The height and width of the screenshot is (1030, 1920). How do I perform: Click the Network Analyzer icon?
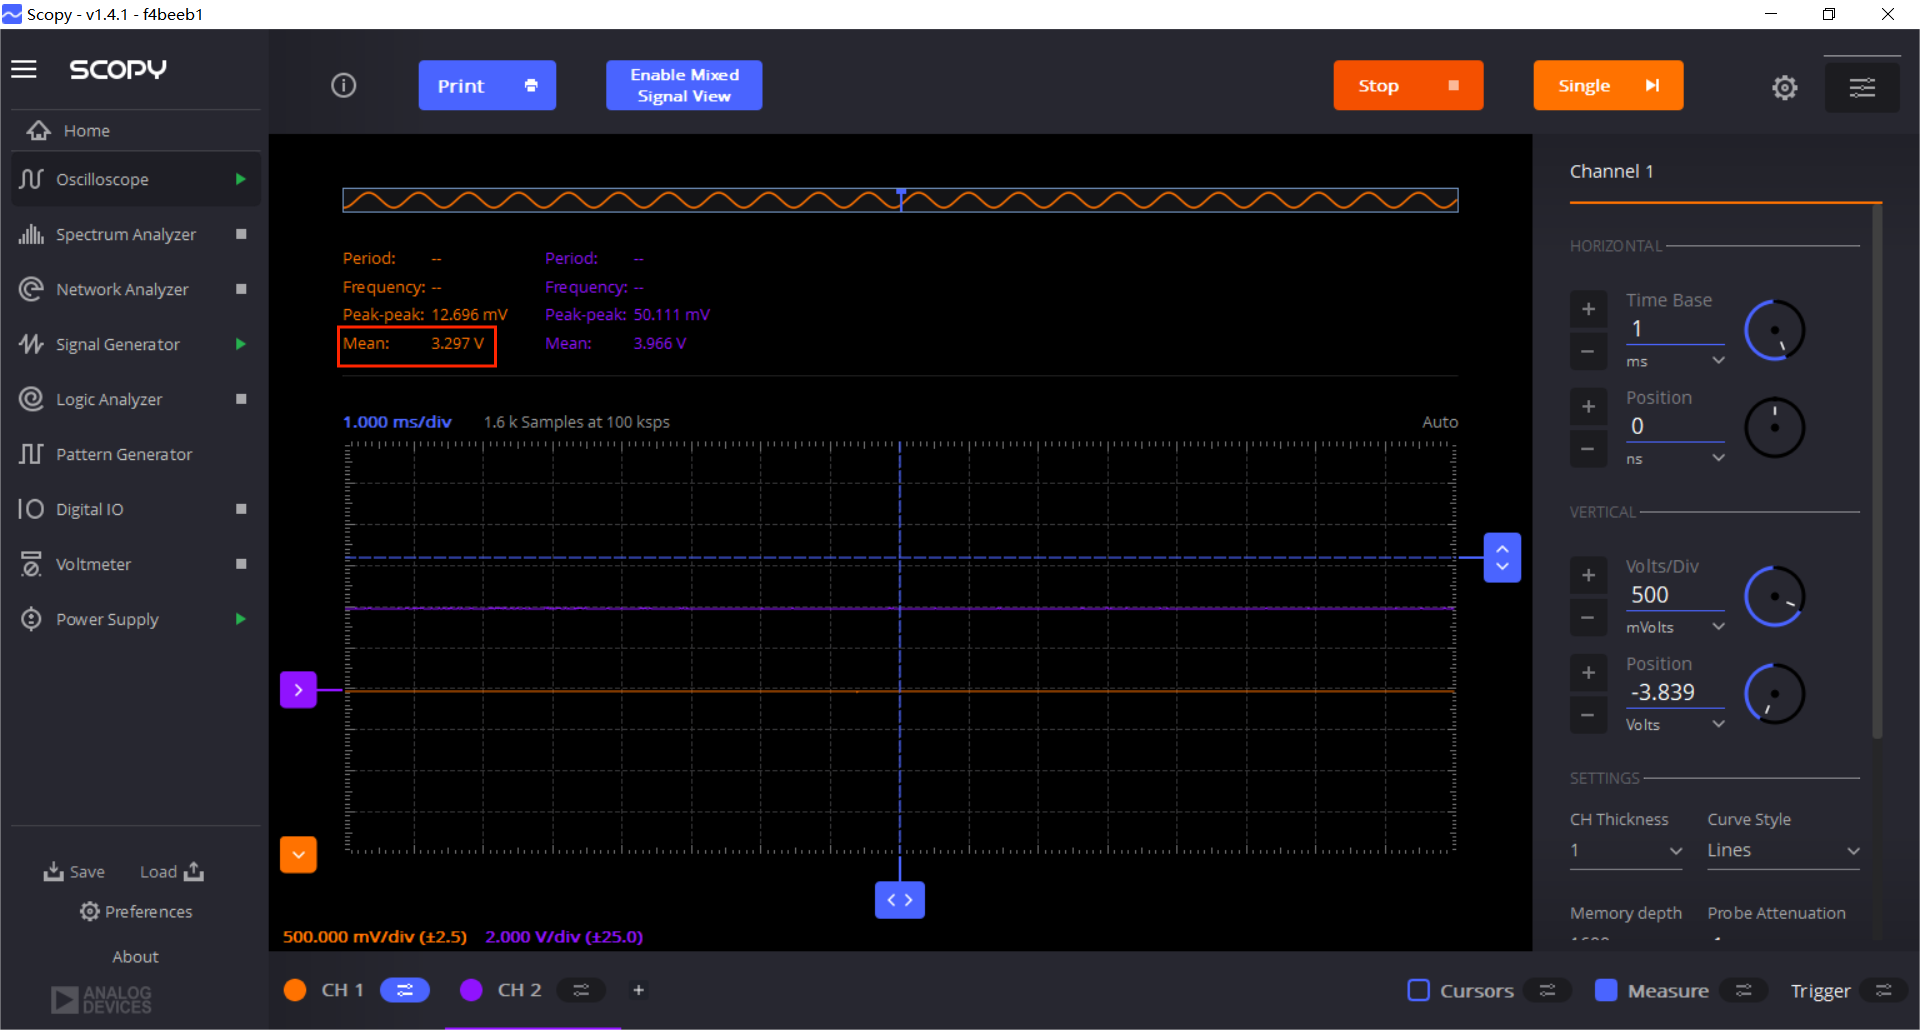click(x=31, y=289)
